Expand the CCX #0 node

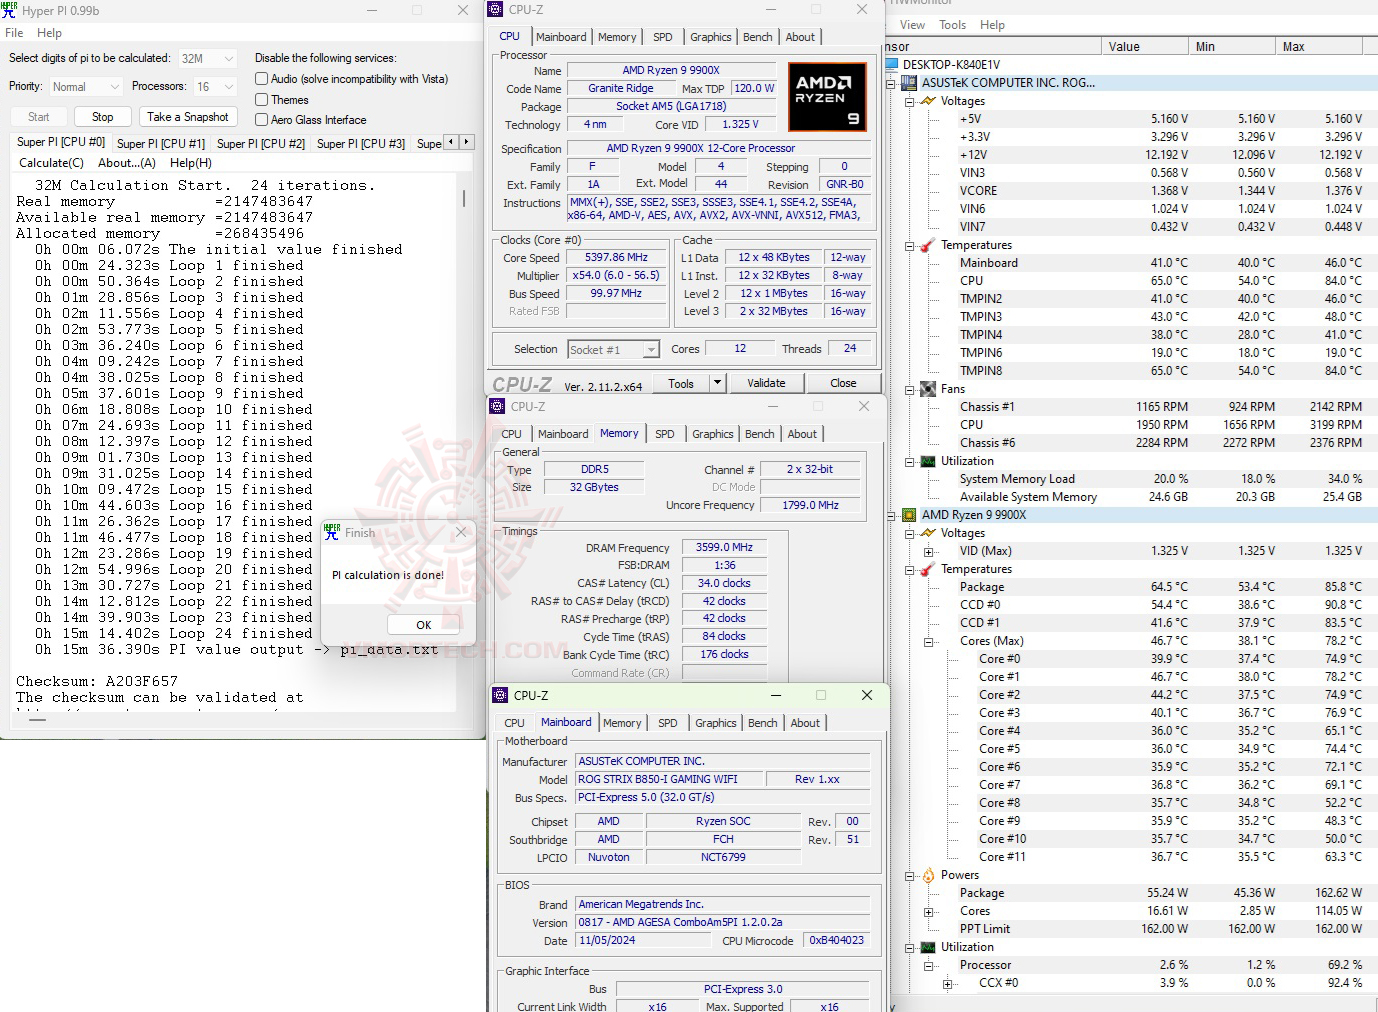tap(947, 983)
